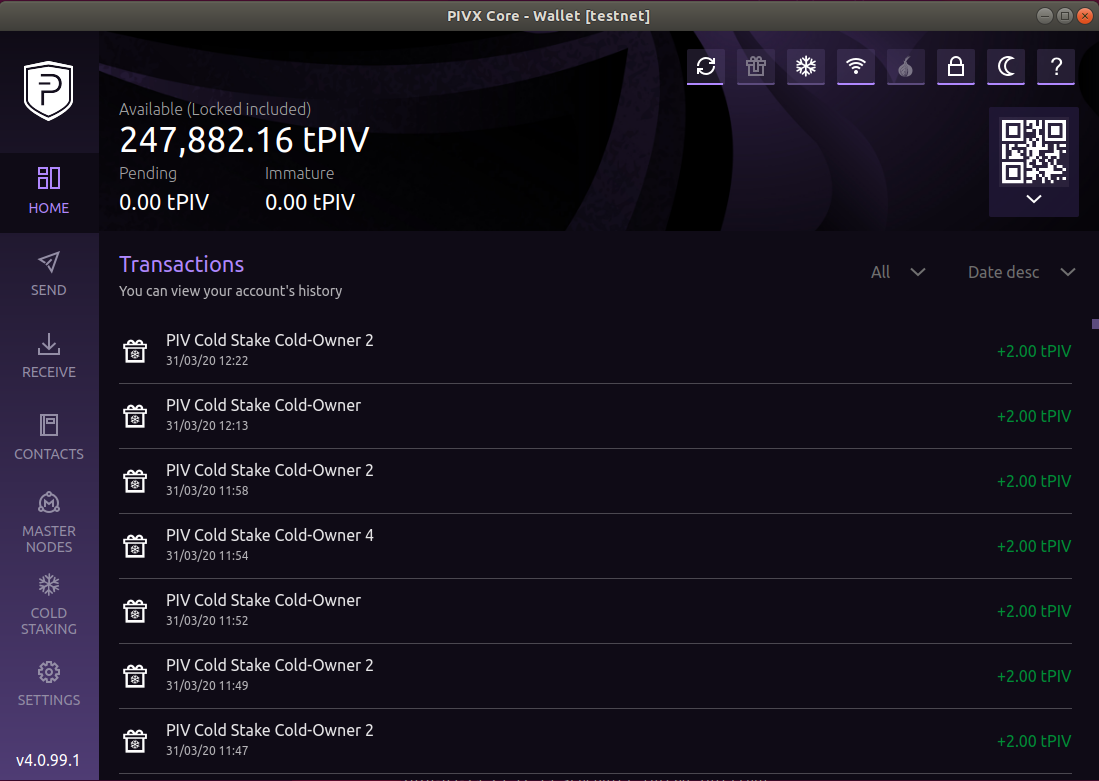Click the QR code thumbnail
This screenshot has width=1099, height=781.
pos(1034,151)
